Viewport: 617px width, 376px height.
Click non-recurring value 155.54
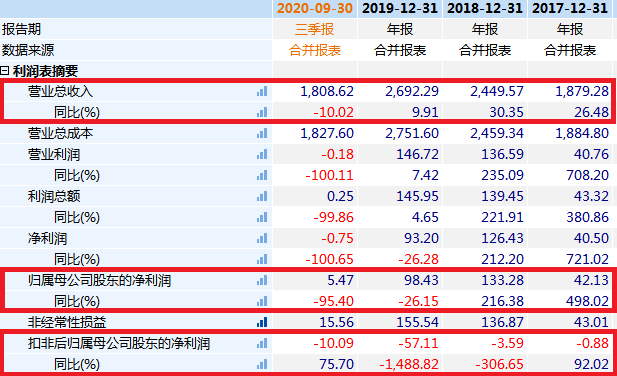point(417,323)
